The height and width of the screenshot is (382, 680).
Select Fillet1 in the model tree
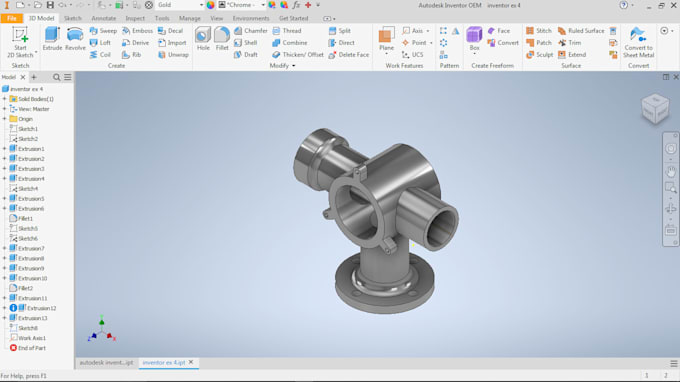21,219
